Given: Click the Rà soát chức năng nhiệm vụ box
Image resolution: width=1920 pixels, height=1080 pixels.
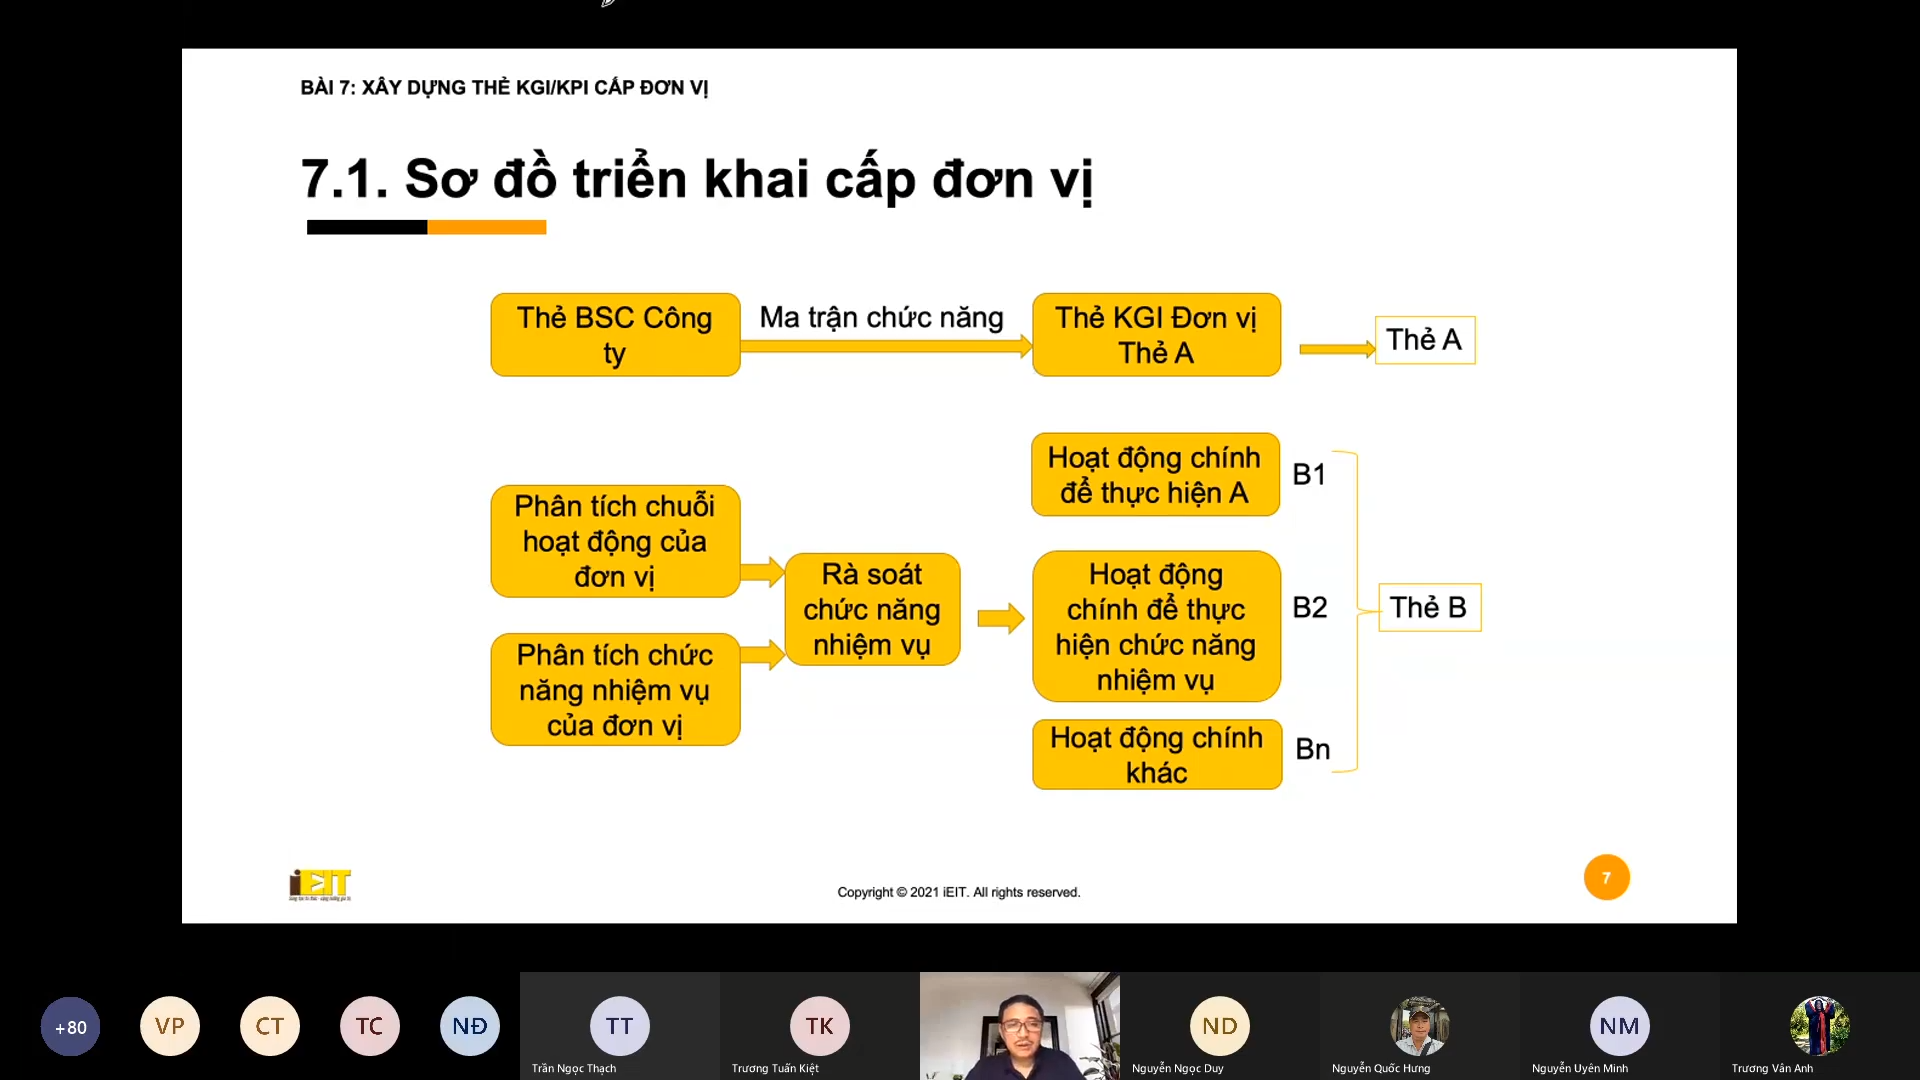Looking at the screenshot, I should [x=872, y=609].
